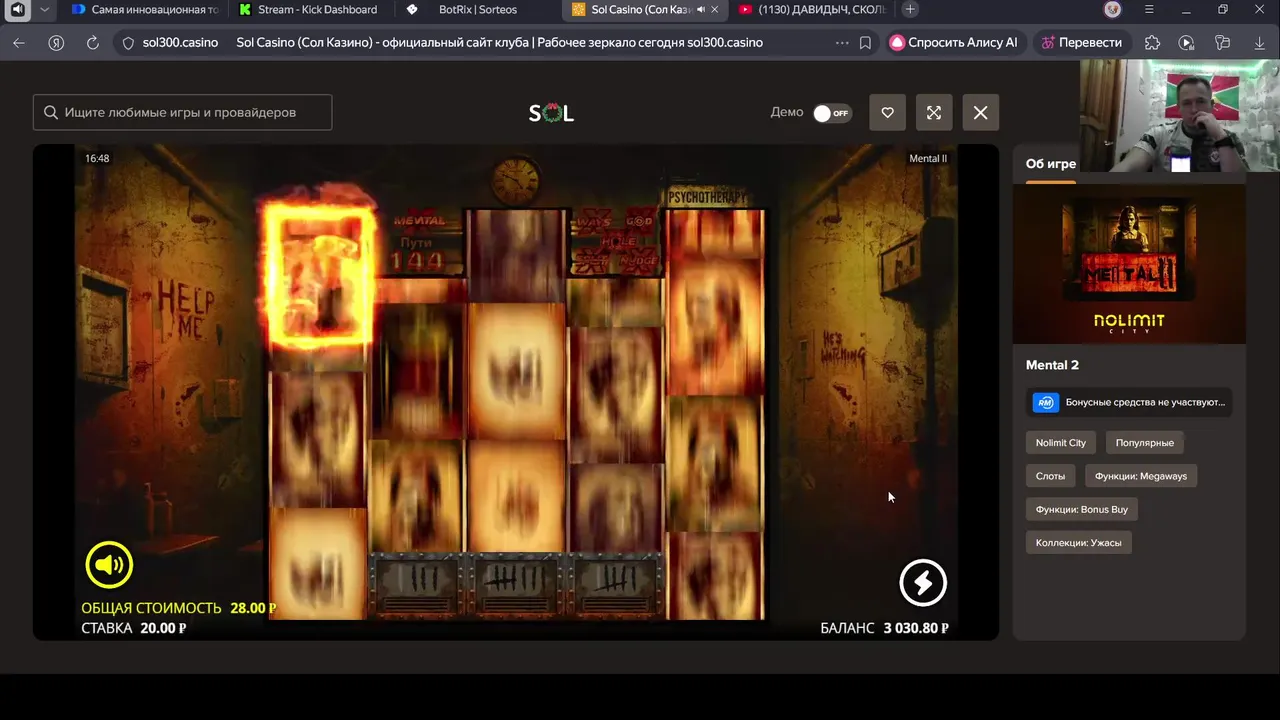Go back with the browser back arrow
The width and height of the screenshot is (1280, 720).
[x=18, y=43]
